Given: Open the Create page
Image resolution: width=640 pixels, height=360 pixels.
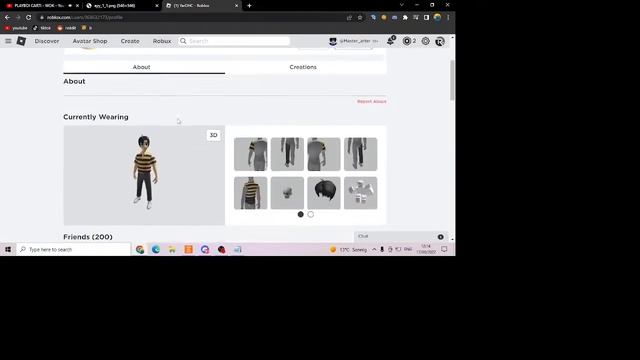Looking at the screenshot, I should point(130,41).
